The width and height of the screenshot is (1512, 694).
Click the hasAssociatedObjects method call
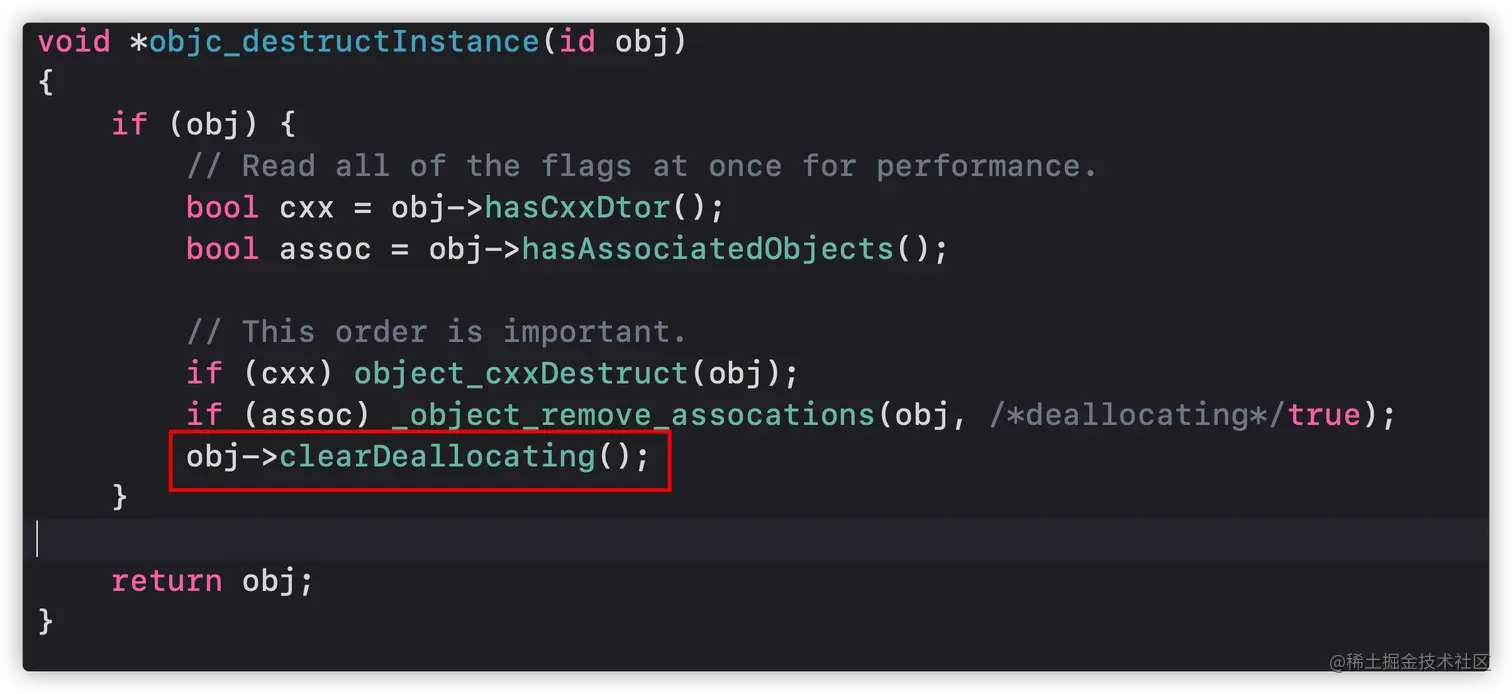pos(707,248)
